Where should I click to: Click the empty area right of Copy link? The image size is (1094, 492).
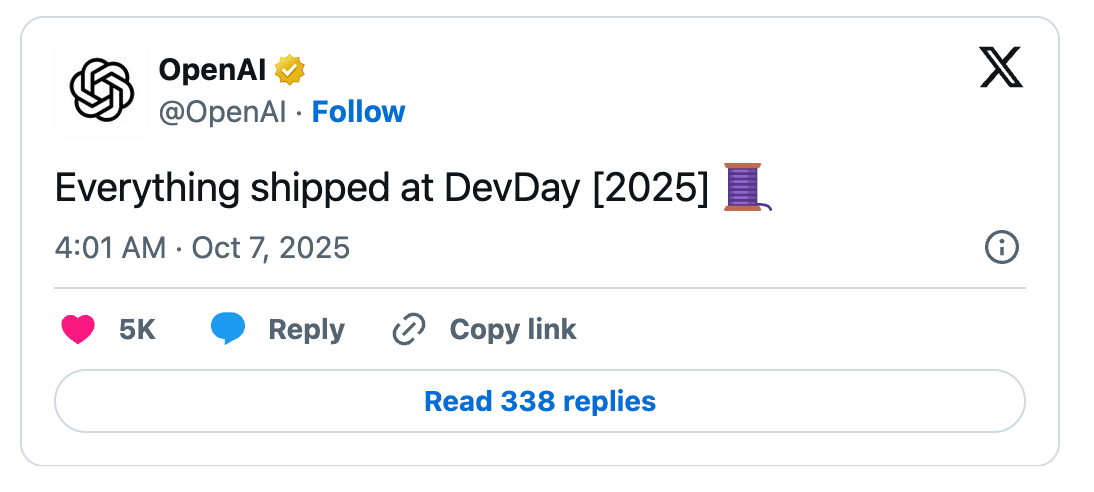click(x=800, y=329)
